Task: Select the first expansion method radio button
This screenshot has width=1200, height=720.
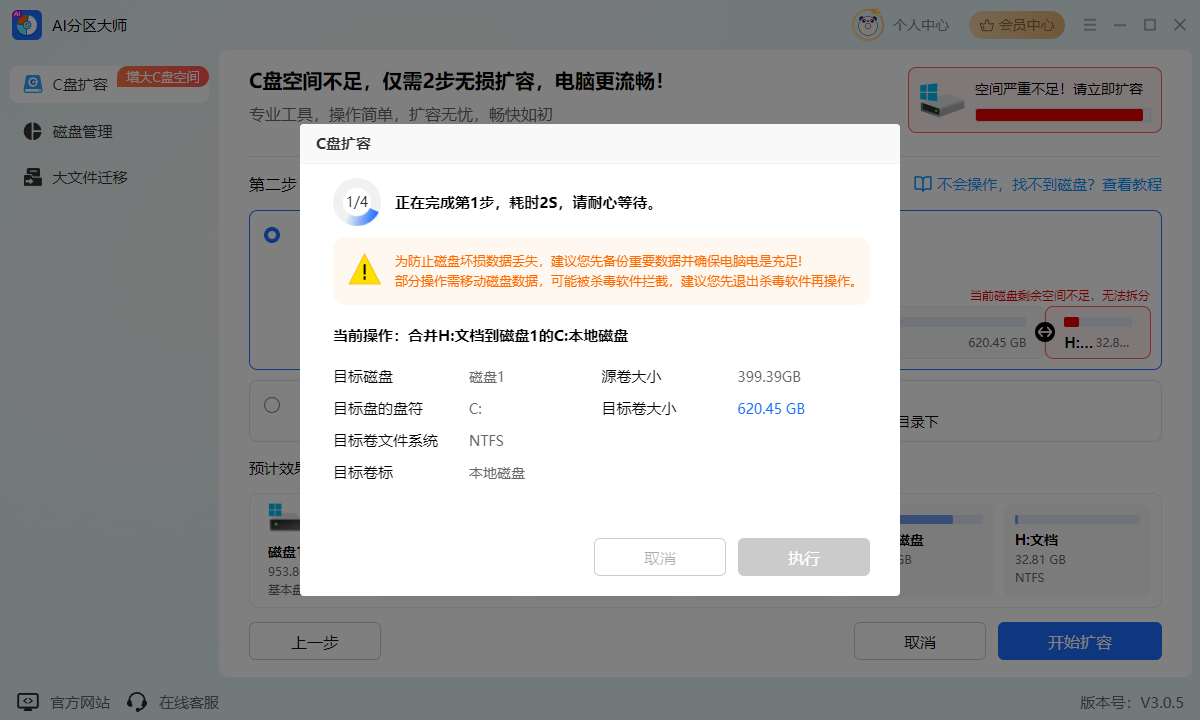Action: [x=272, y=235]
